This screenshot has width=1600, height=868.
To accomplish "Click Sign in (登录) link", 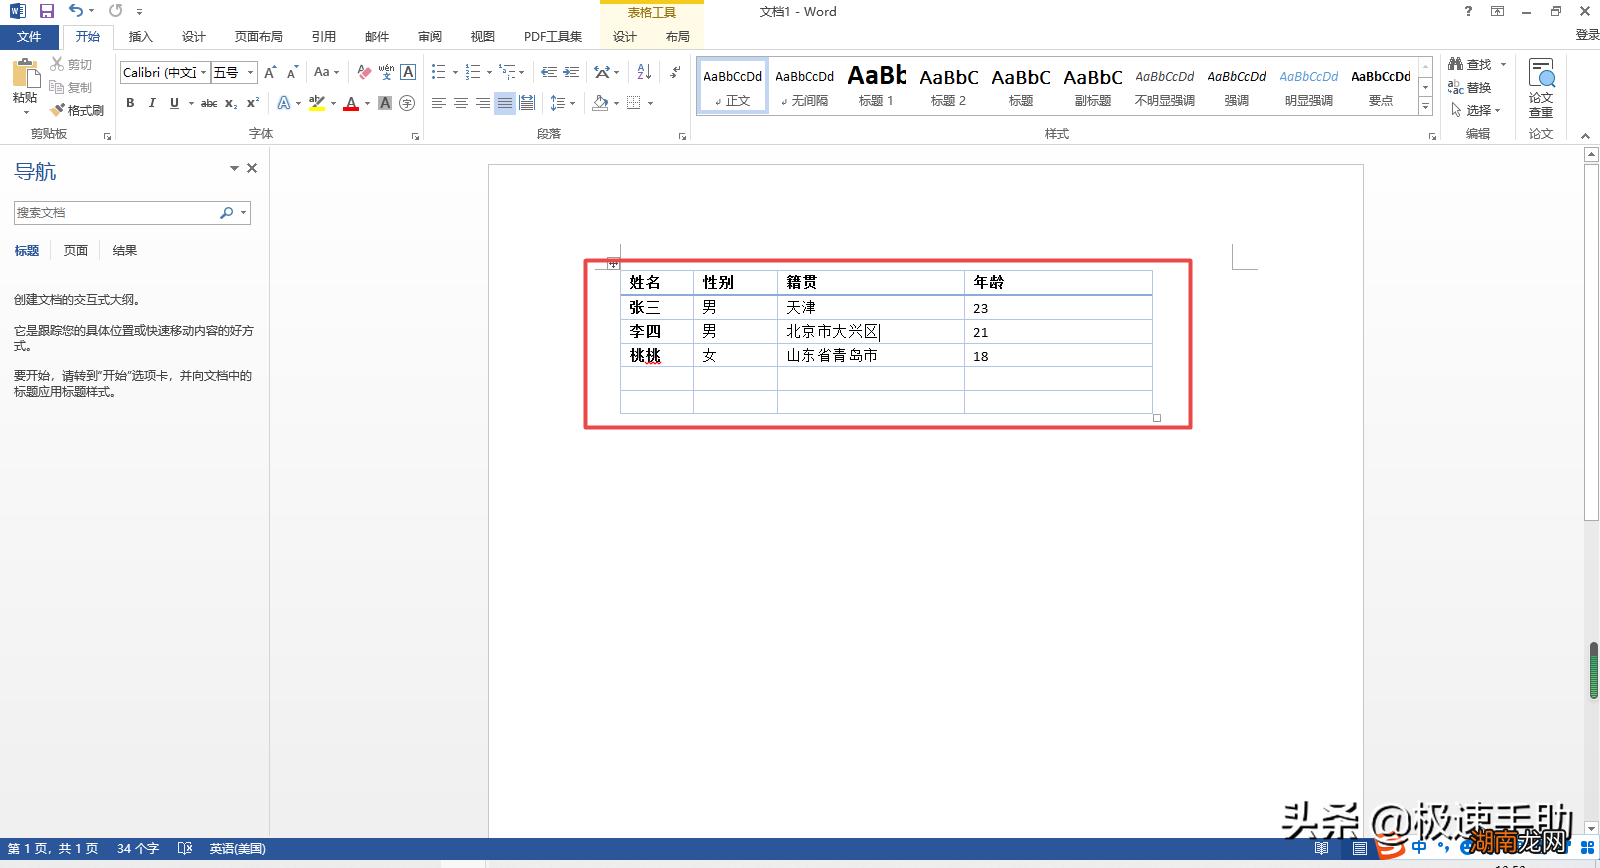I will 1587,35.
